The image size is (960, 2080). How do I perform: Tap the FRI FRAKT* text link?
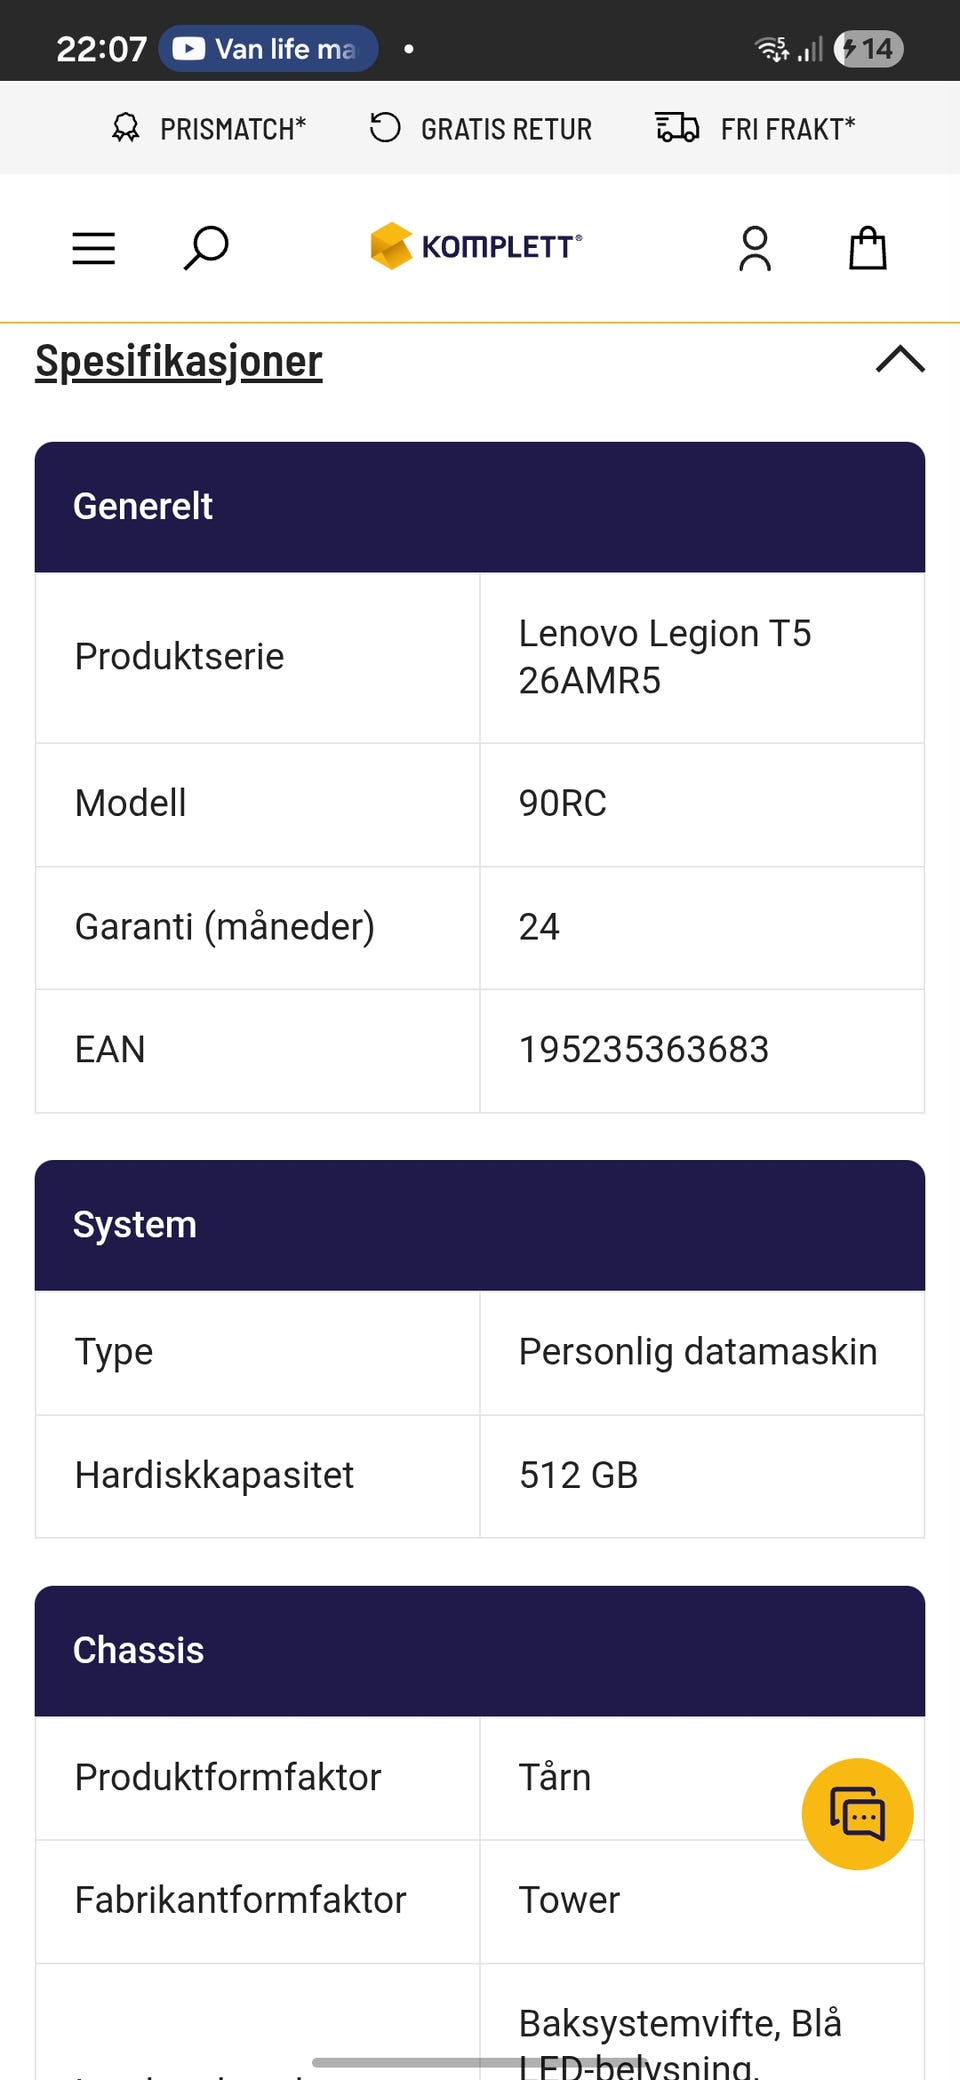[788, 129]
